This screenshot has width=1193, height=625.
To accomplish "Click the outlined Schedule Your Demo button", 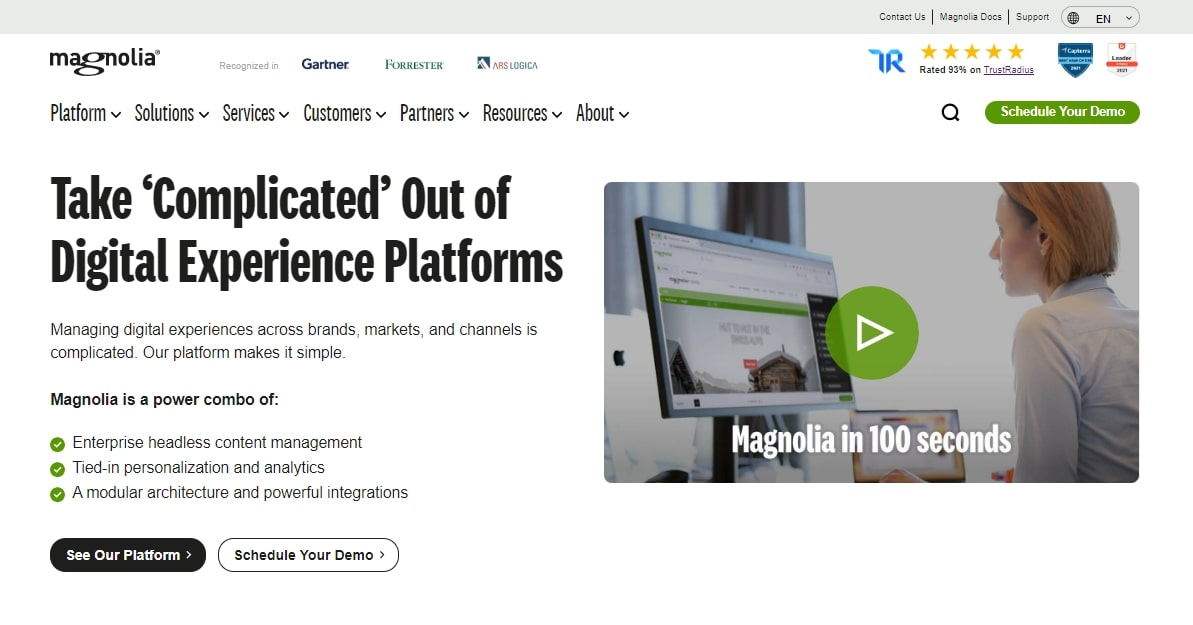I will pos(308,555).
